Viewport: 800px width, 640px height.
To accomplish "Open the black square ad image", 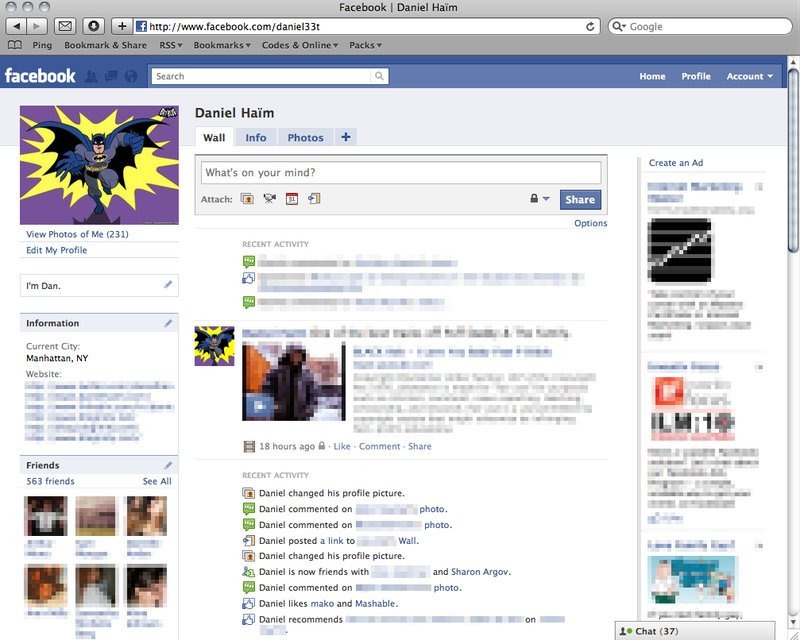I will click(679, 250).
